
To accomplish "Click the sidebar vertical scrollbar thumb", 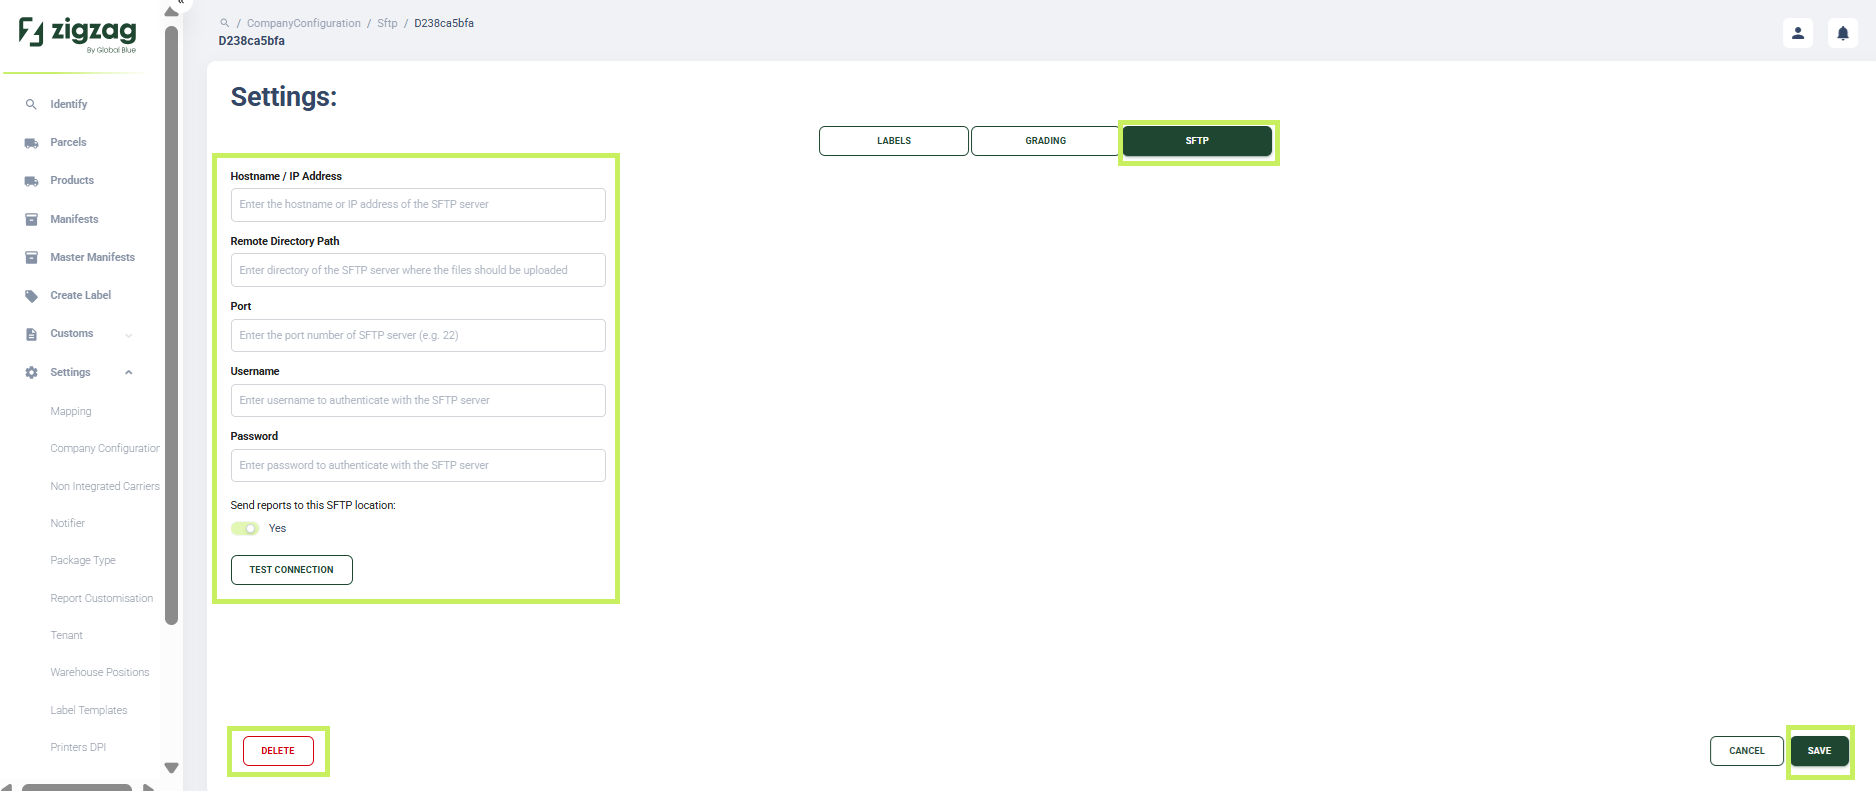I will [x=171, y=325].
